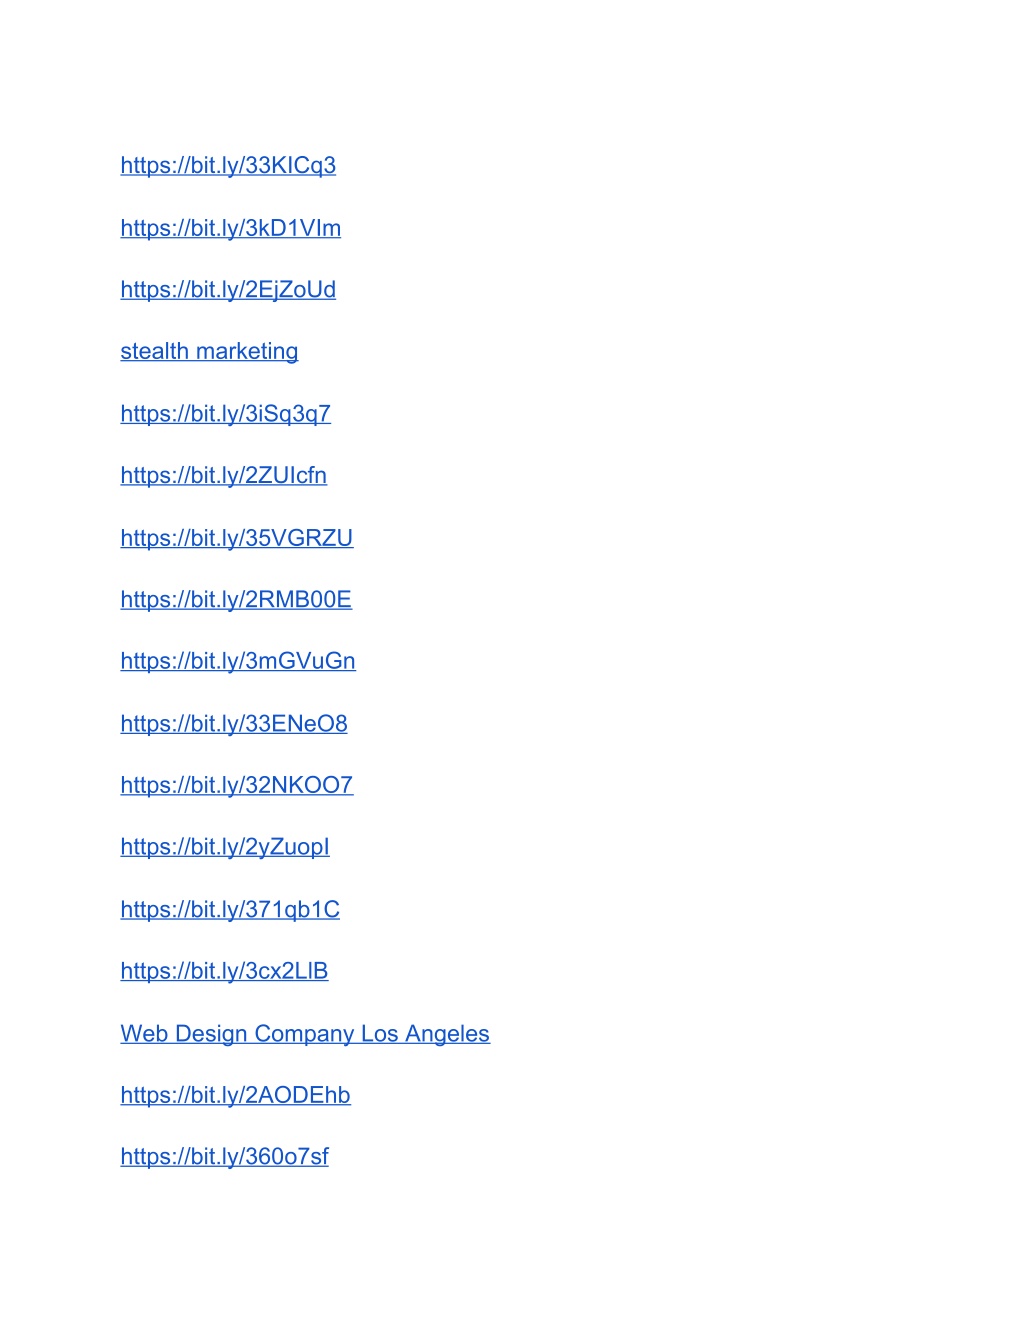Image resolution: width=1024 pixels, height=1325 pixels.
Task: Open the bit.ly/33KICq3 link
Action: [x=228, y=166]
